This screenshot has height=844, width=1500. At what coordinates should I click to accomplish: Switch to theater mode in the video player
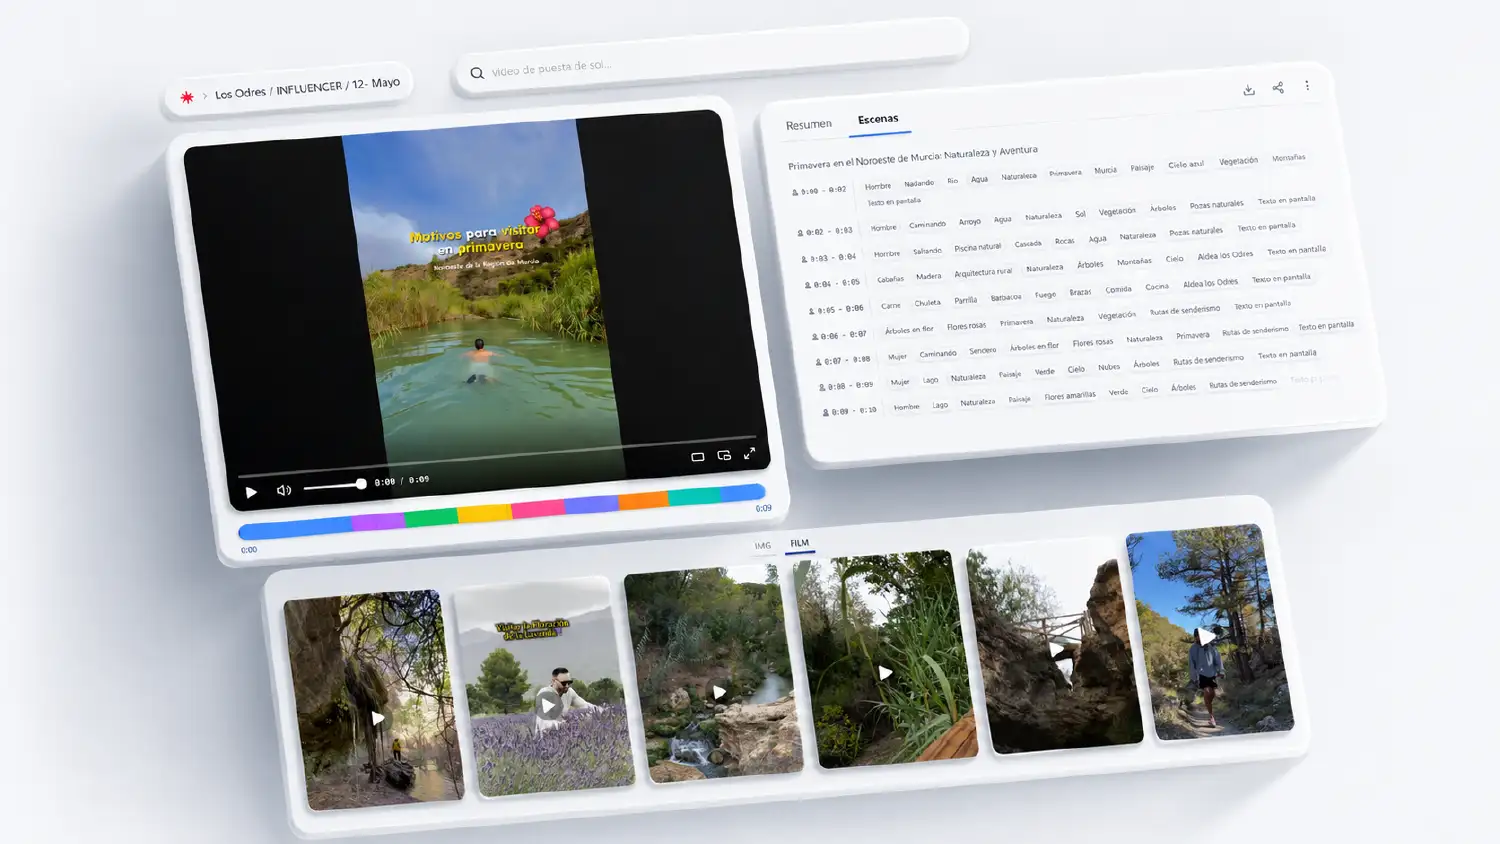click(698, 457)
